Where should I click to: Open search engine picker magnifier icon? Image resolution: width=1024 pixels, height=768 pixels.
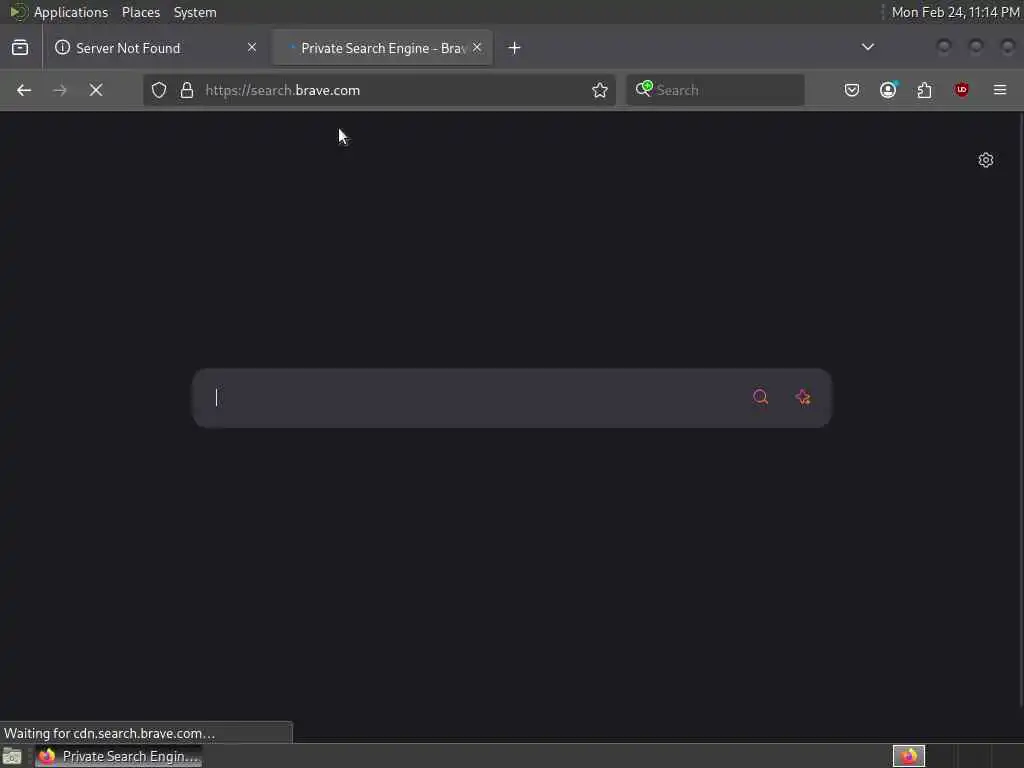[644, 89]
